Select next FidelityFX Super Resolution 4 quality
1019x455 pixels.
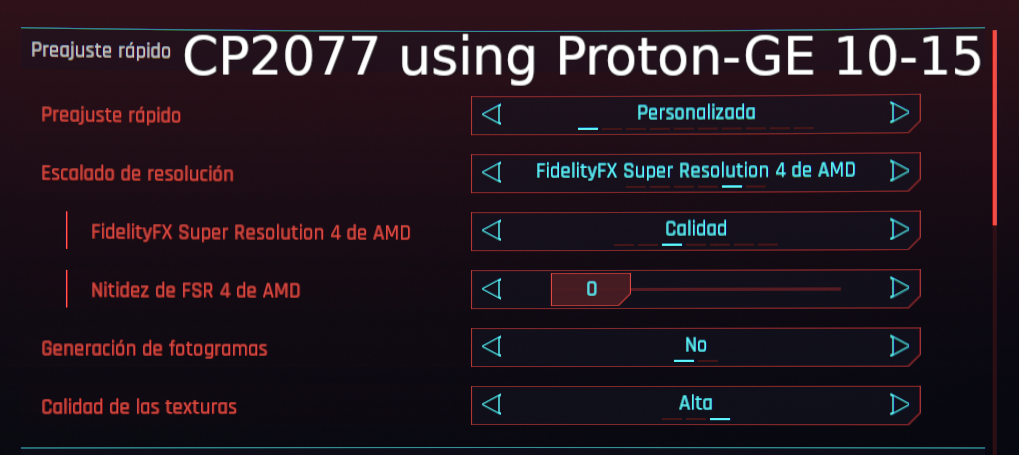[899, 230]
